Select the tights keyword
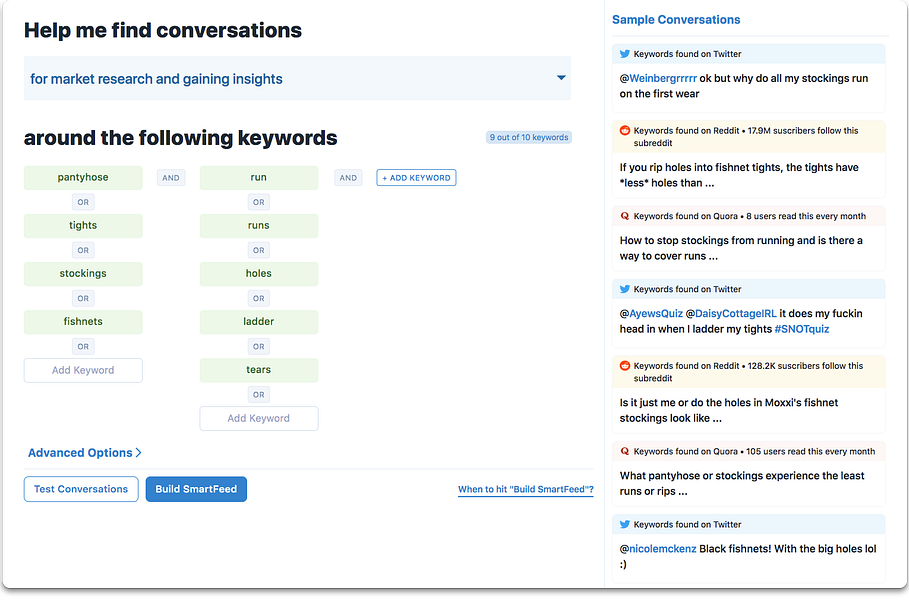 (83, 226)
